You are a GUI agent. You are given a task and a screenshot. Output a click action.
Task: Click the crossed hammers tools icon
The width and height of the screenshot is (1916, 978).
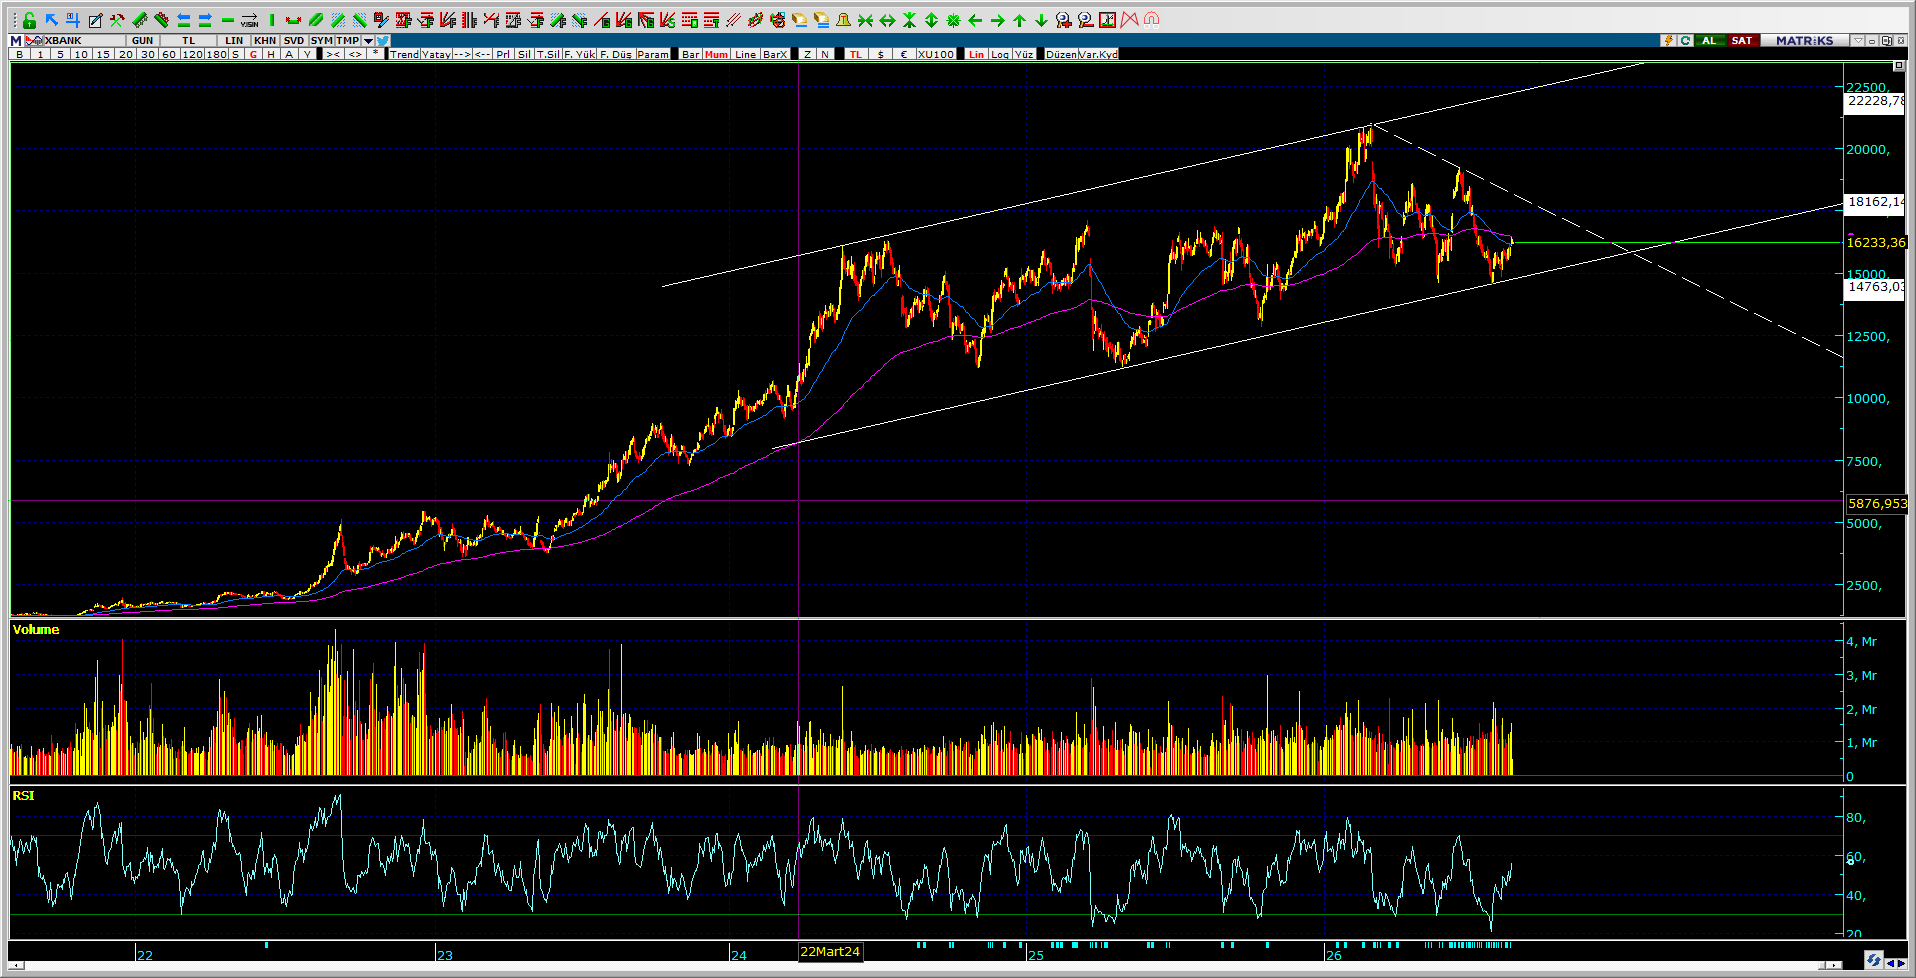[117, 20]
